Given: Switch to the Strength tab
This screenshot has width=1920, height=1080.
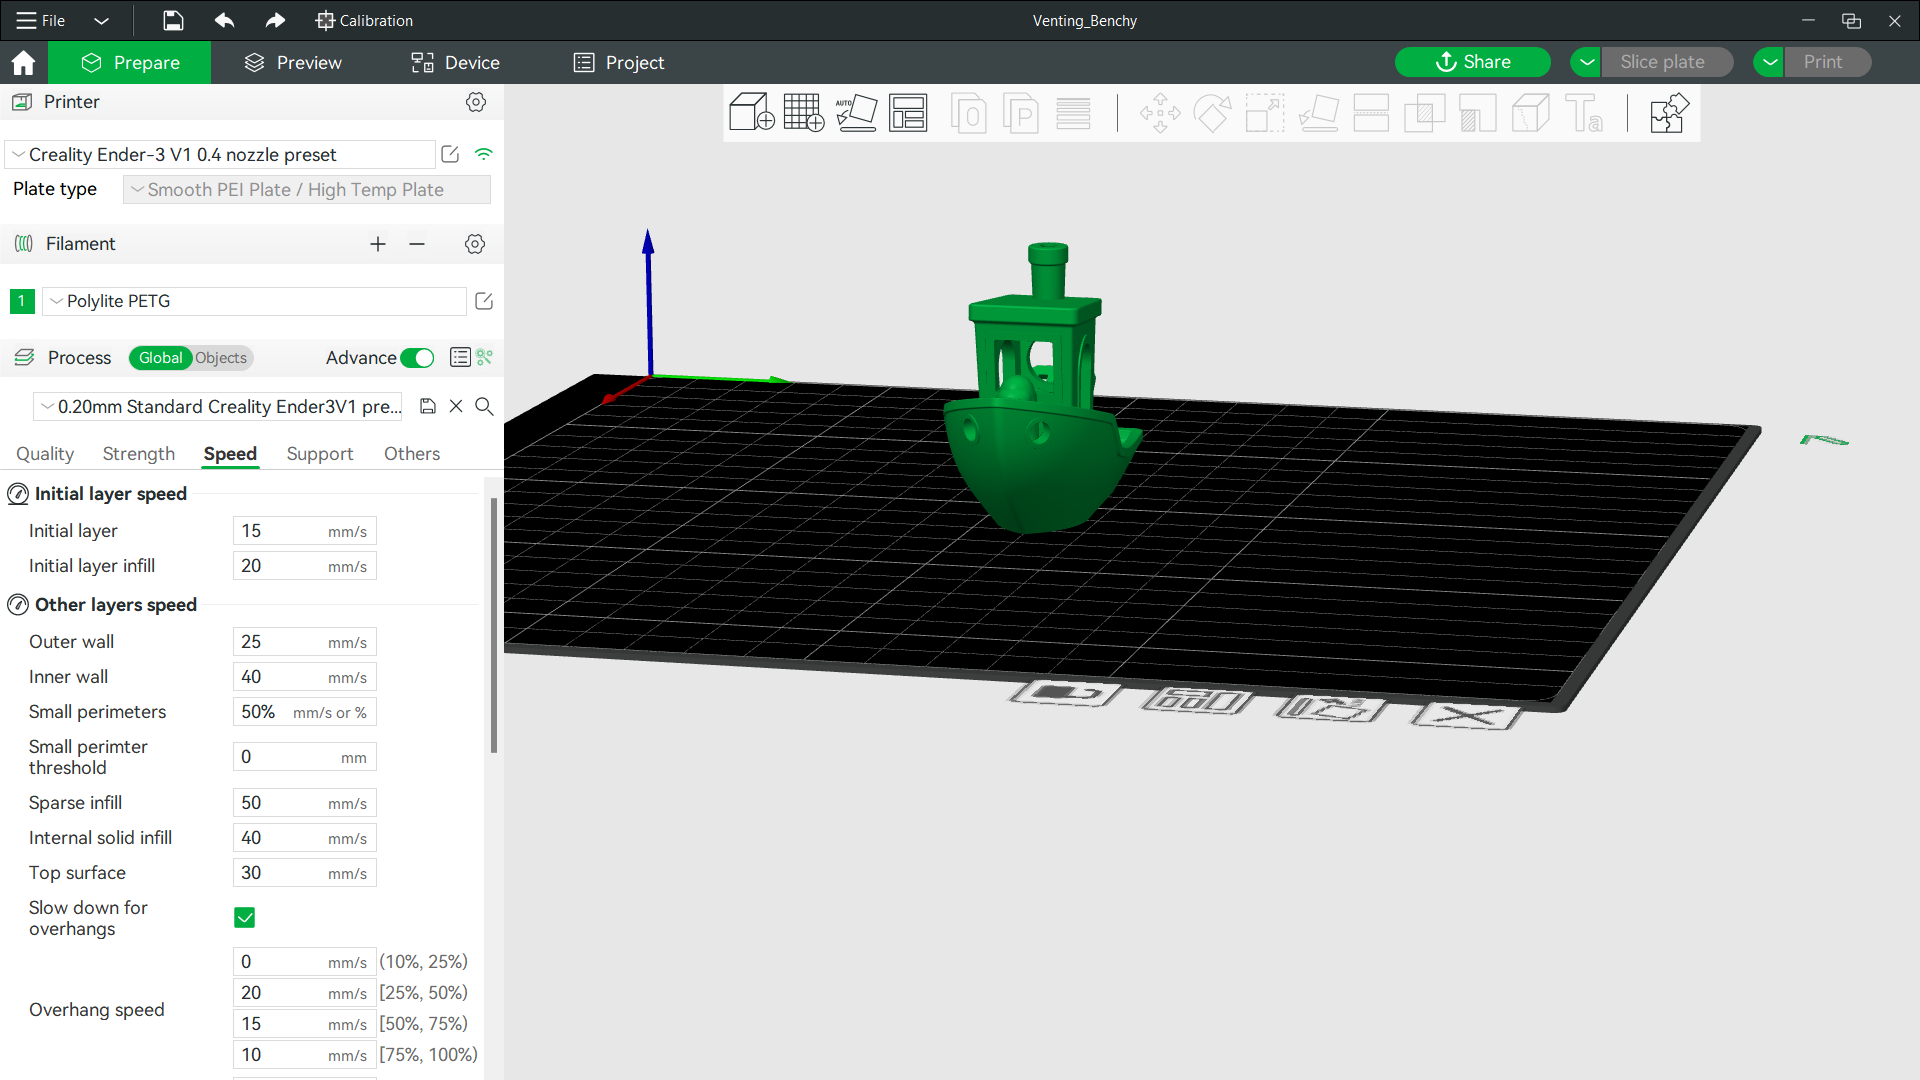Looking at the screenshot, I should (139, 454).
